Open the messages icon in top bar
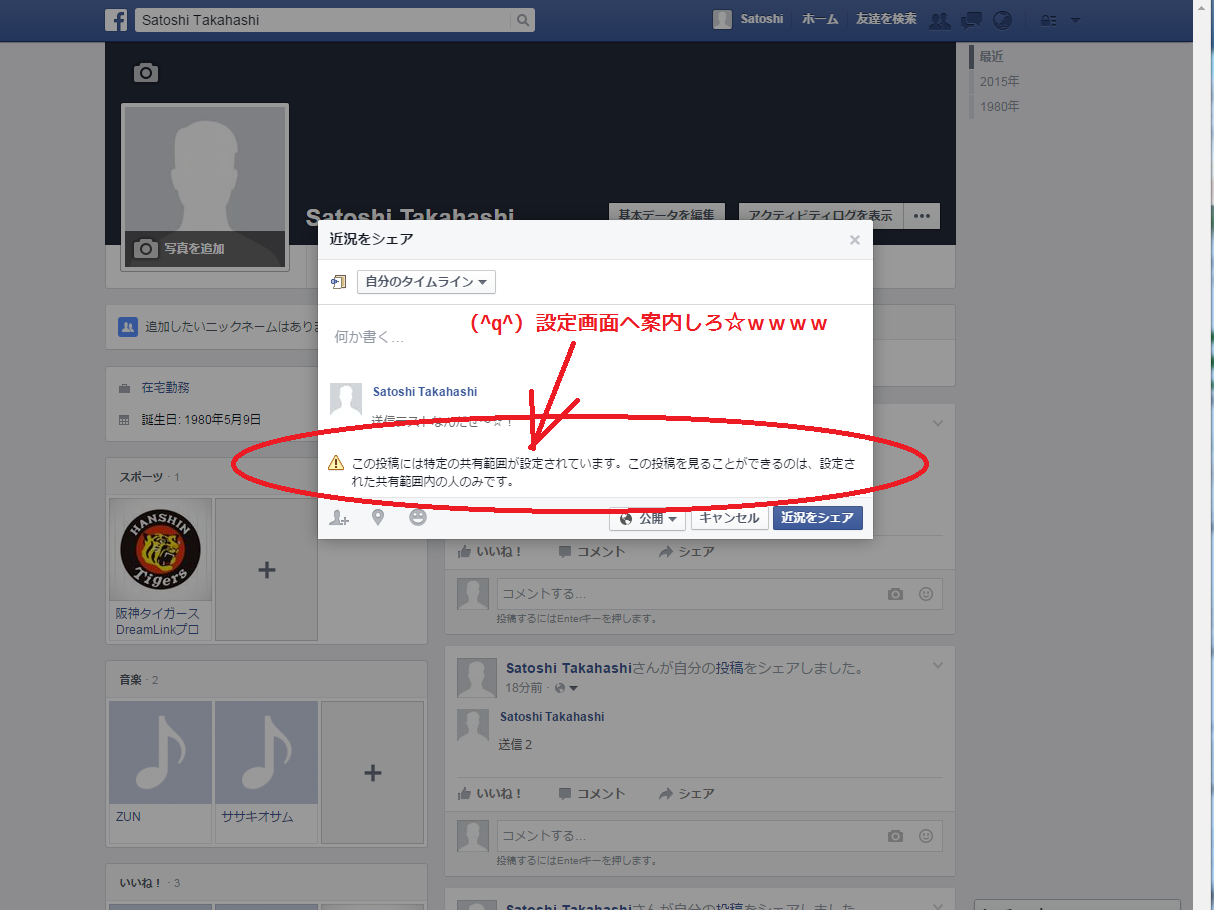 pos(971,20)
